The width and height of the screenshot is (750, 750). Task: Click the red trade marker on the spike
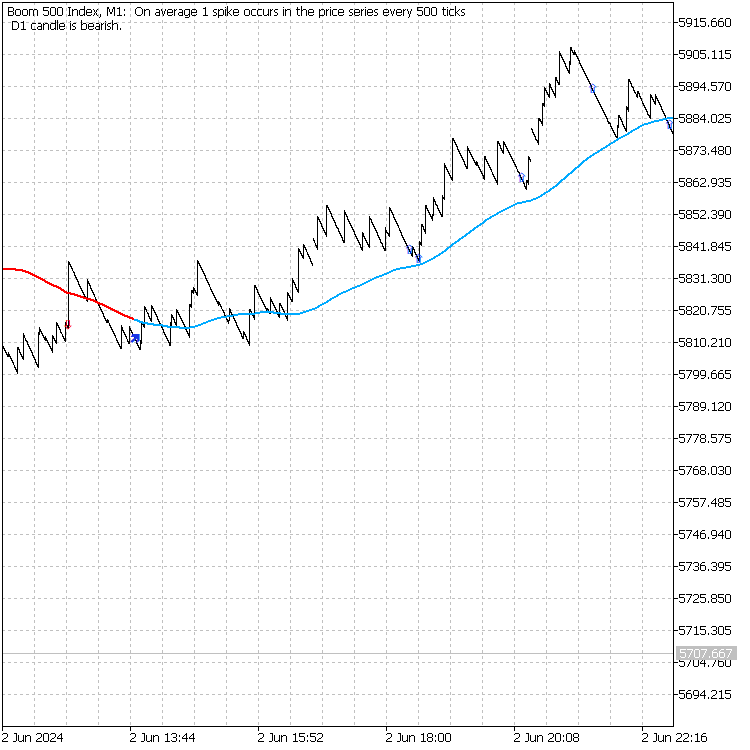pyautogui.click(x=68, y=325)
